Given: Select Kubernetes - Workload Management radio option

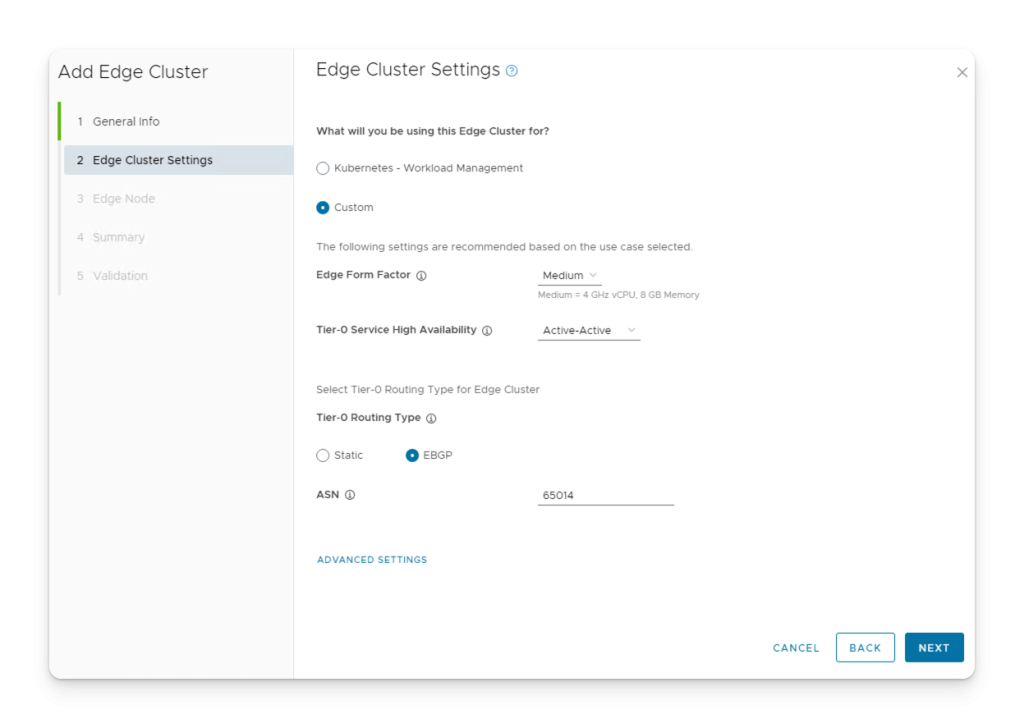Looking at the screenshot, I should point(323,168).
